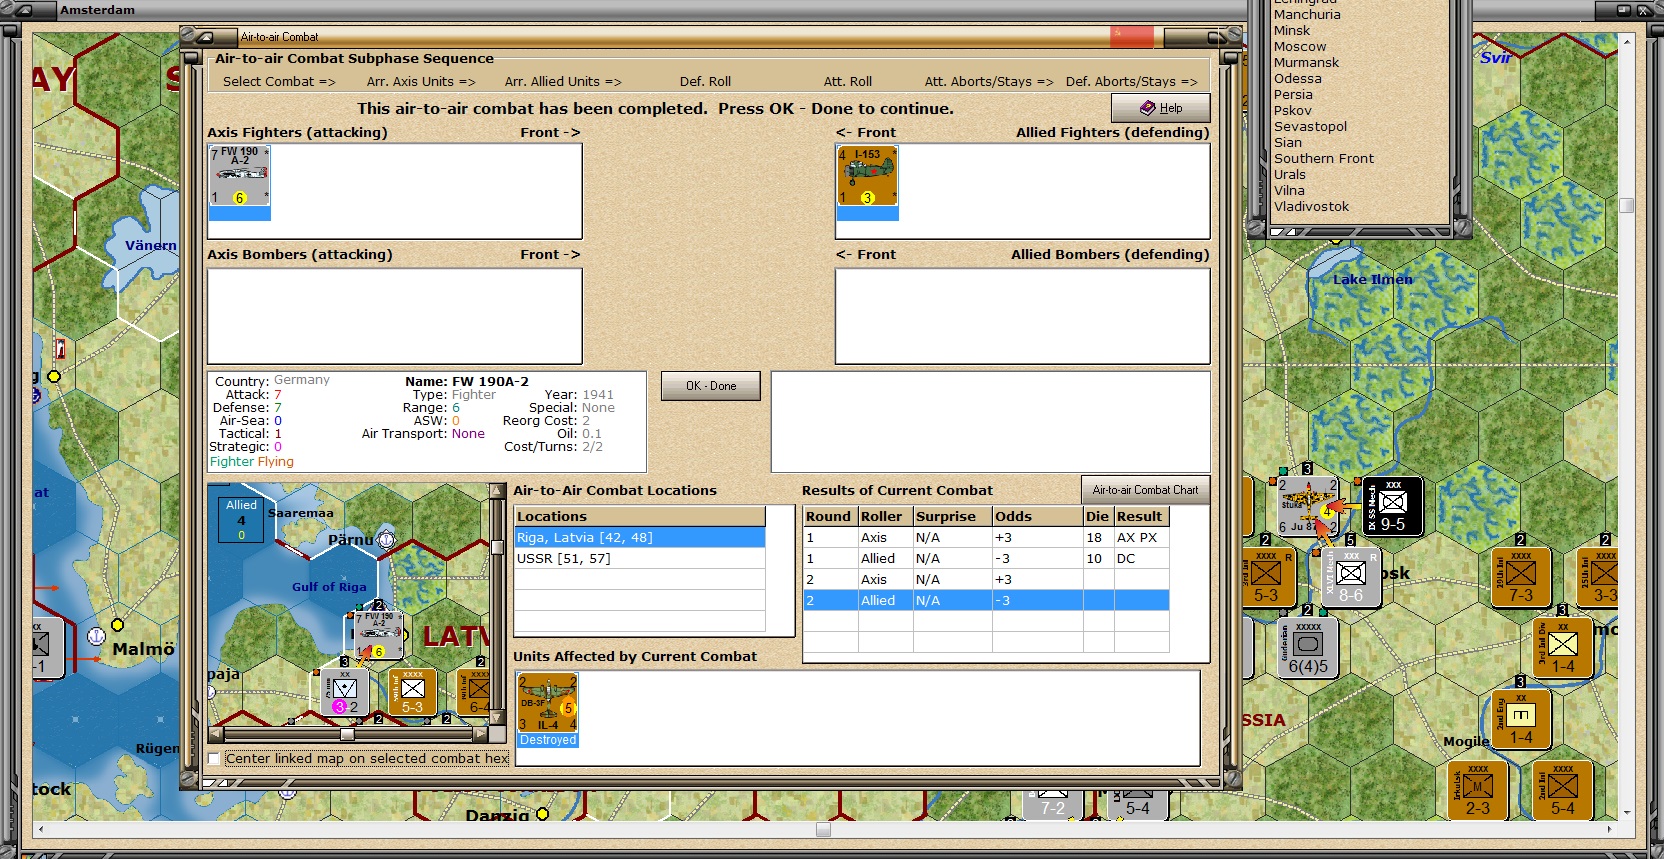Click the Def. Aborts/Stays => subphase label
The height and width of the screenshot is (859, 1664).
pos(1131,82)
